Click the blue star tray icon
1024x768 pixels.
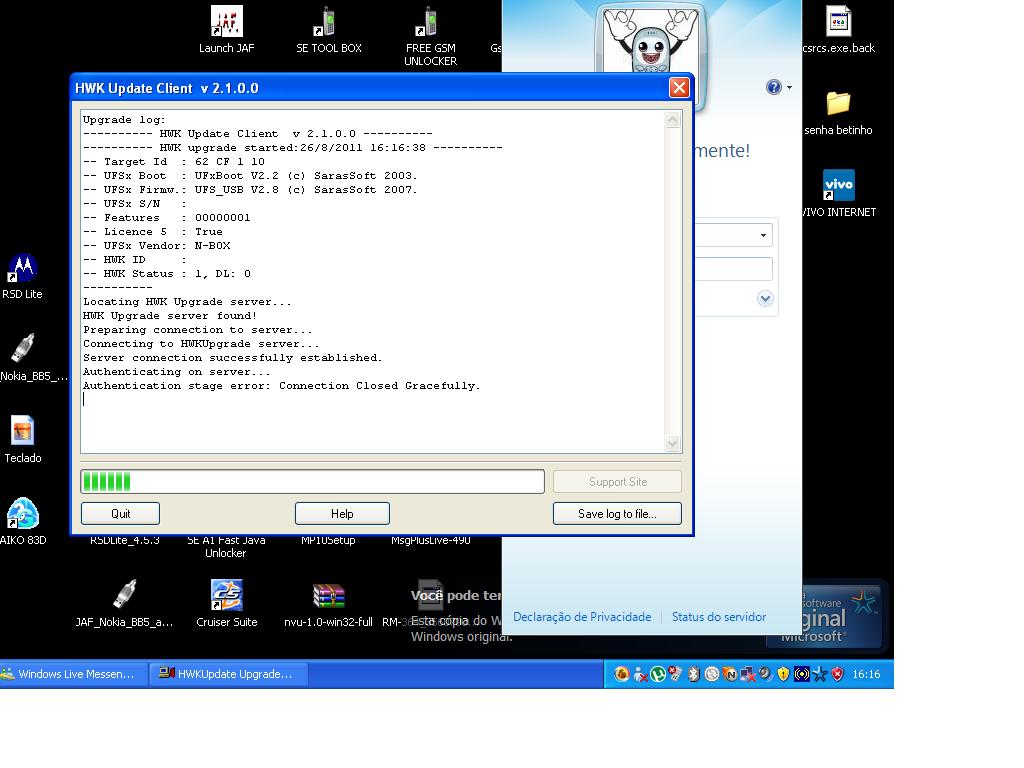pos(820,674)
